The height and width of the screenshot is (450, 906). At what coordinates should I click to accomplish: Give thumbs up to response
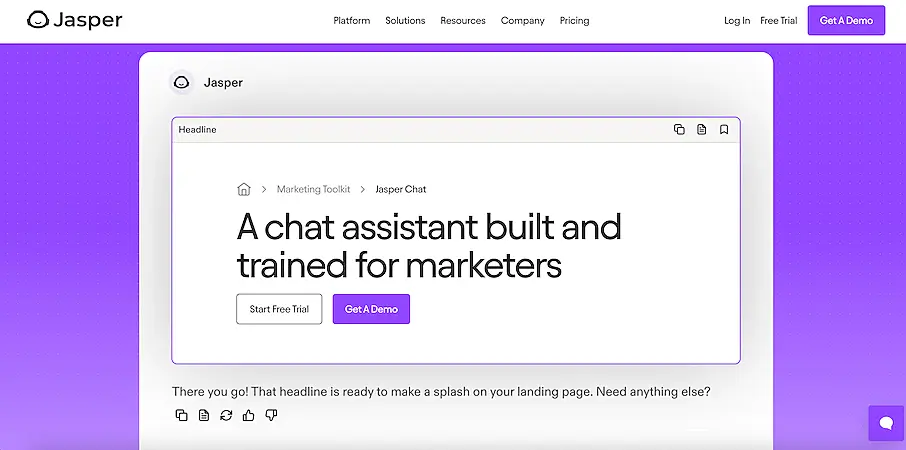(248, 415)
